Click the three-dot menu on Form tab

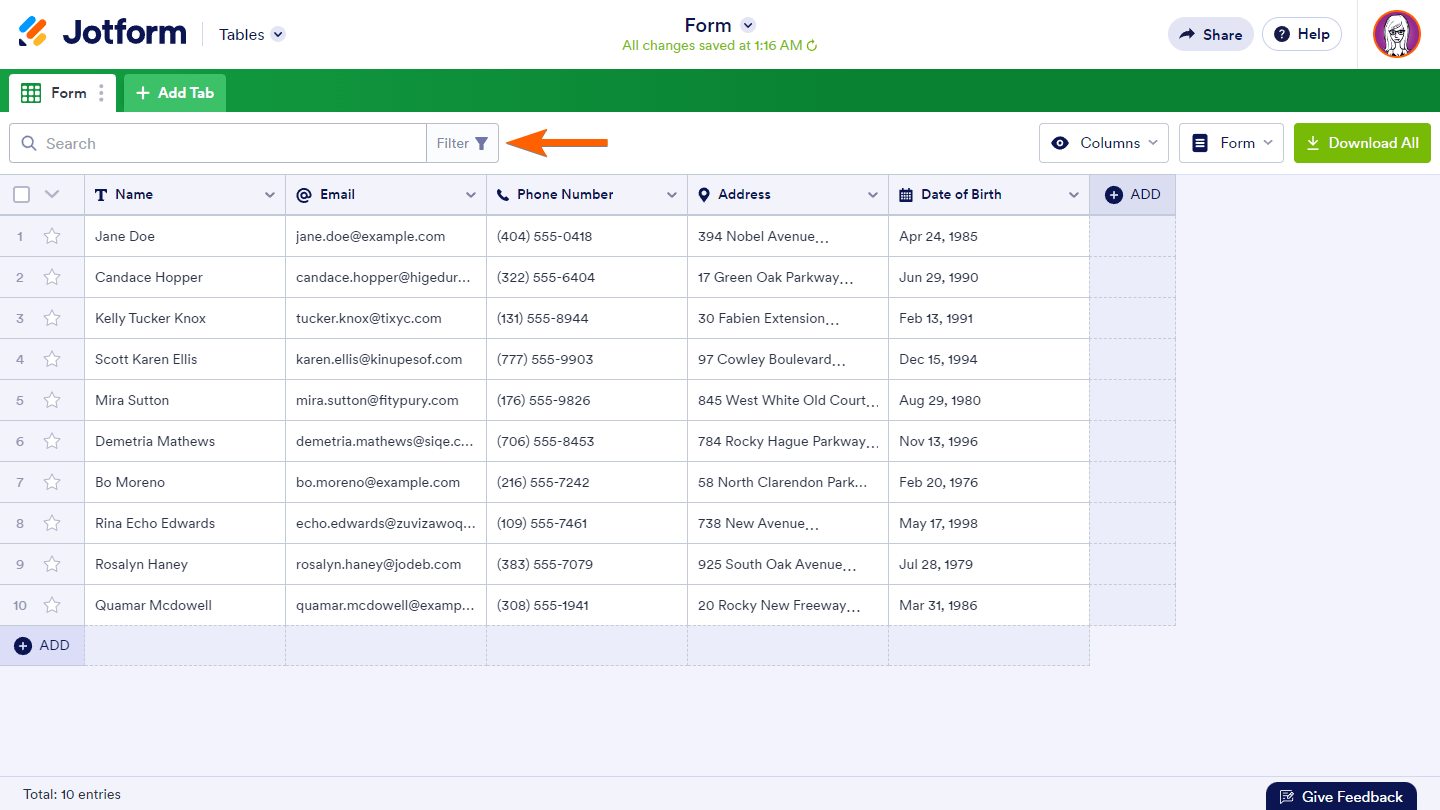pos(101,93)
